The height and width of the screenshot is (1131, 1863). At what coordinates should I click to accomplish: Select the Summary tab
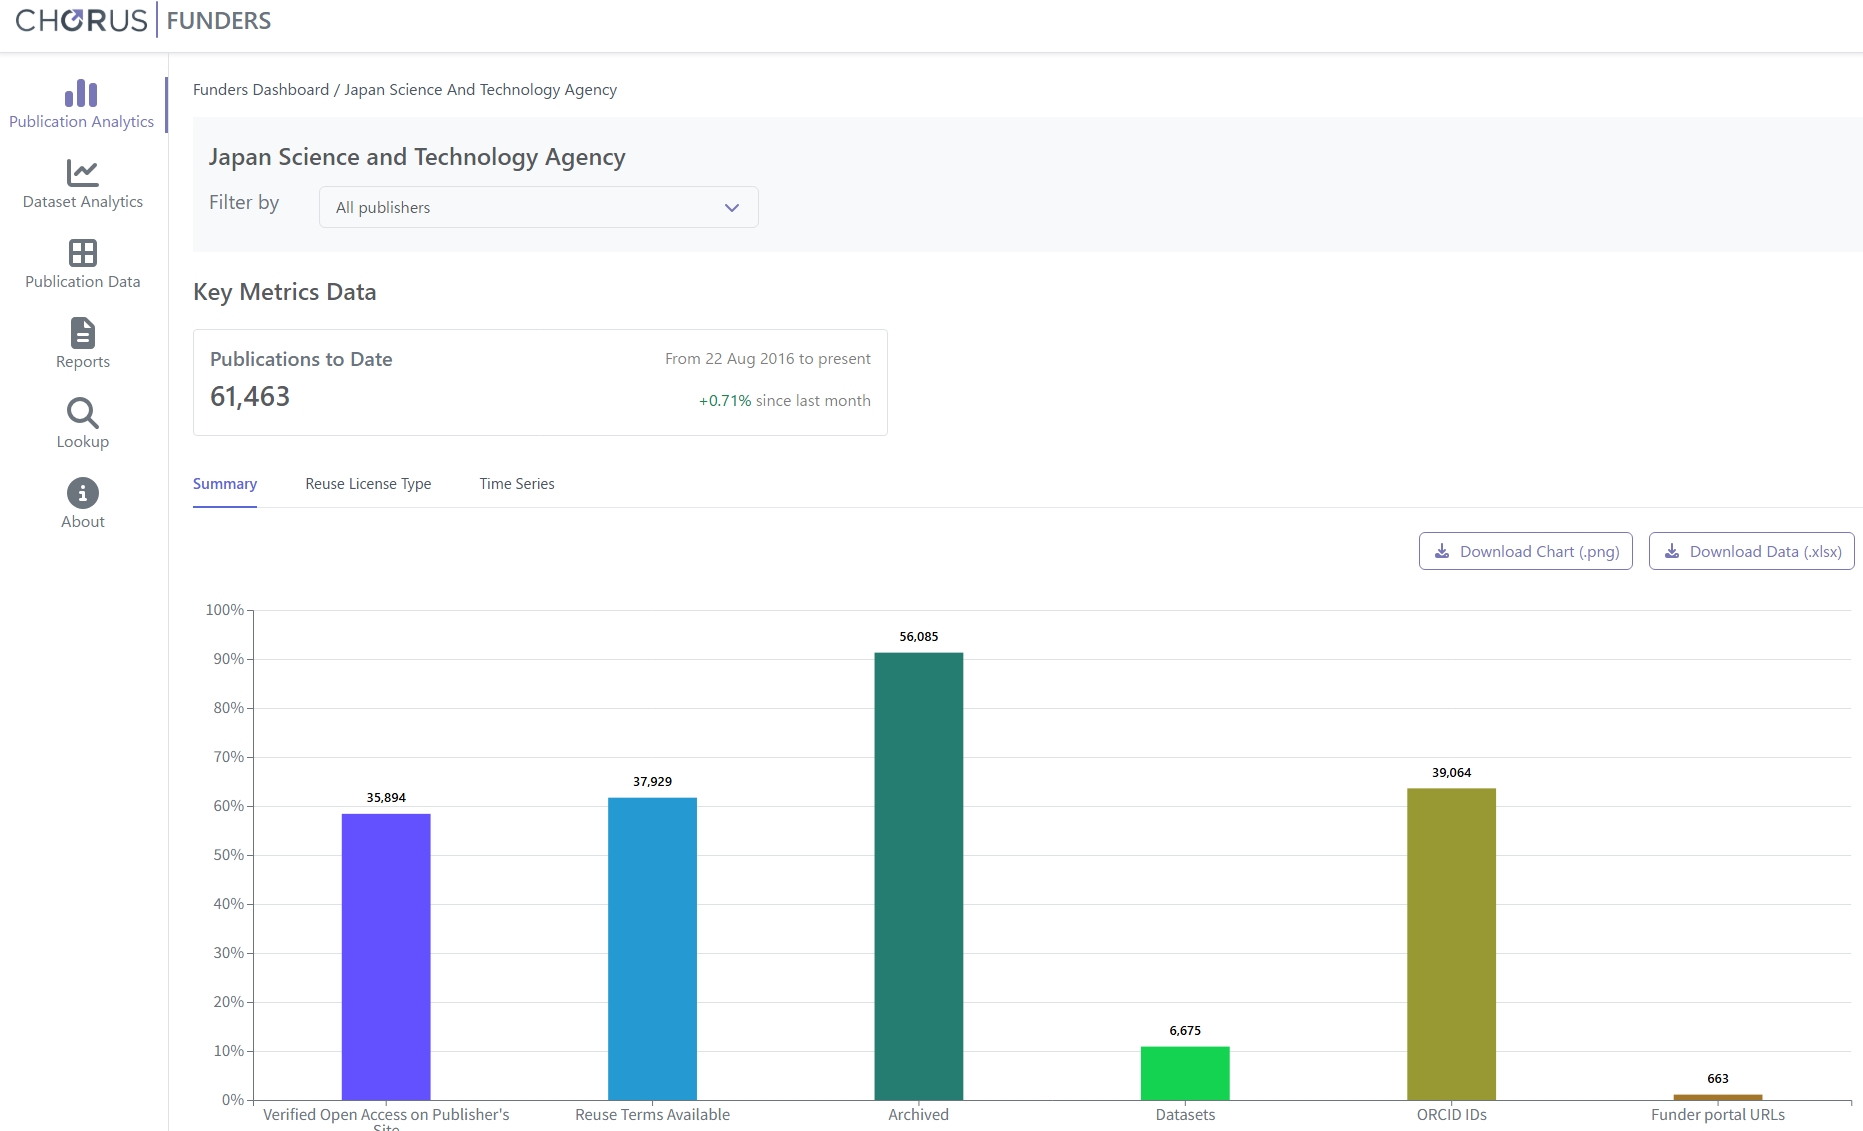point(225,484)
